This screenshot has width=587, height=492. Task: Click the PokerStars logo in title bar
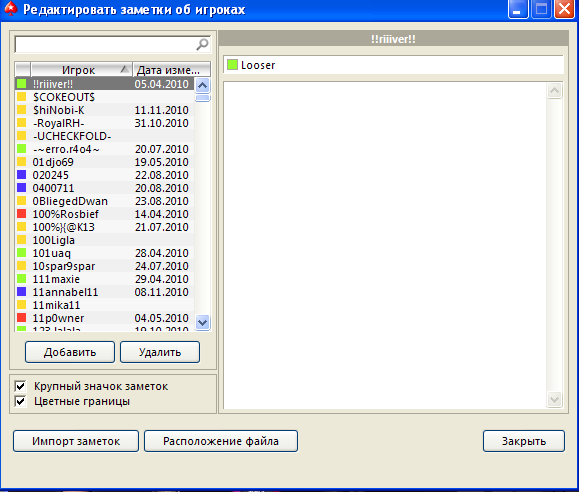point(11,9)
